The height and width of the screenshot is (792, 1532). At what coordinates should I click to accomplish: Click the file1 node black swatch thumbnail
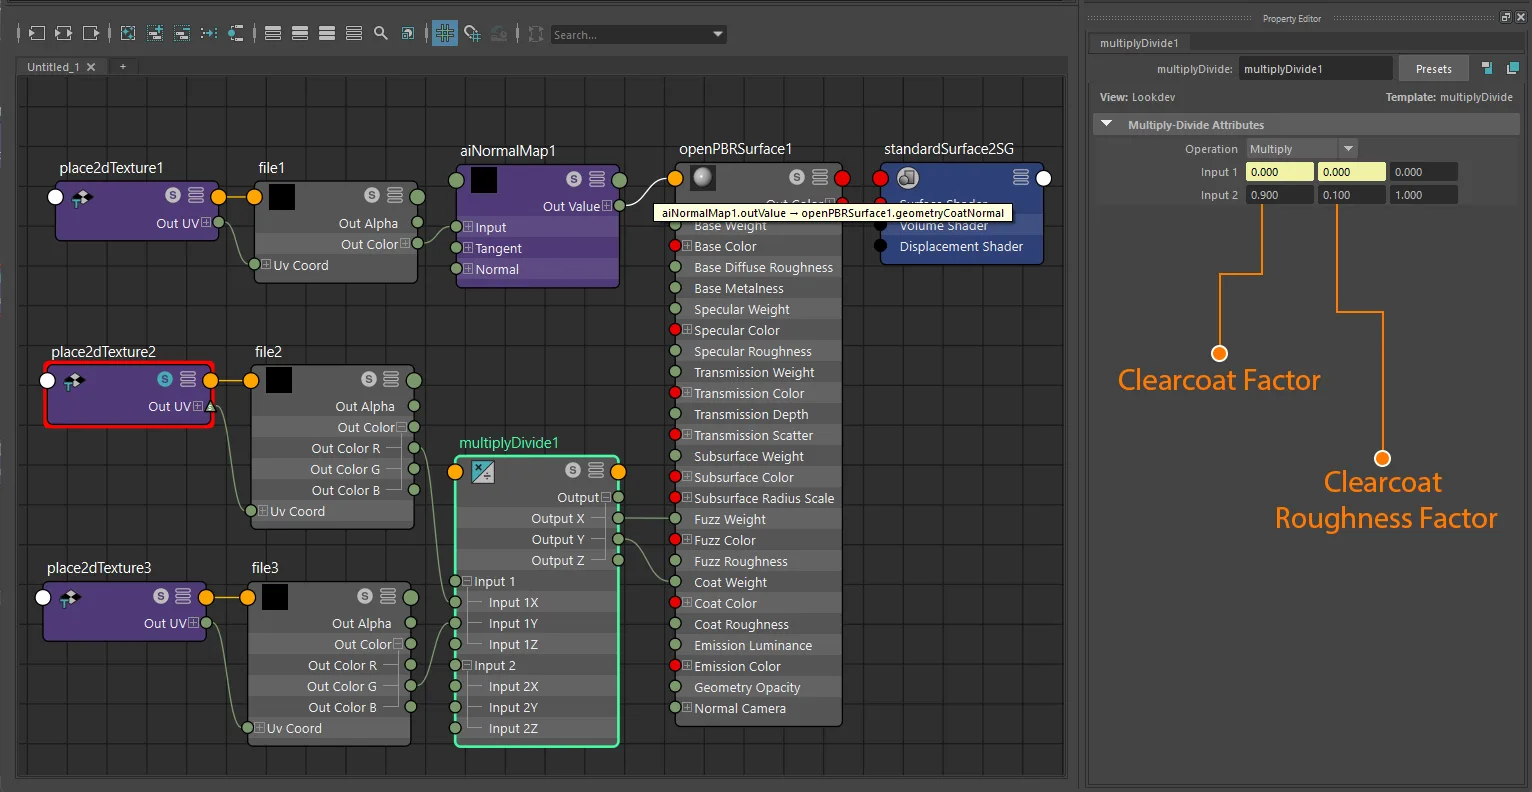[x=282, y=196]
